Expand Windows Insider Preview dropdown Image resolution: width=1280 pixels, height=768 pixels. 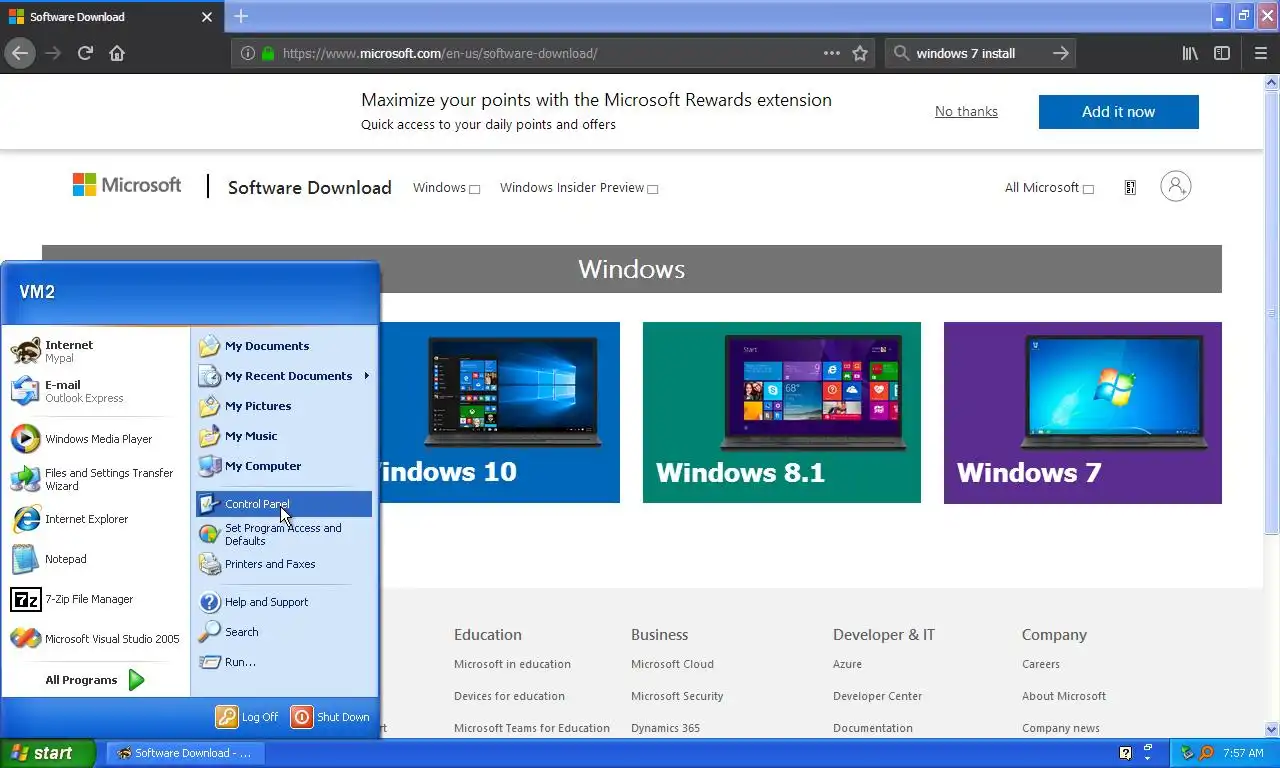coord(579,188)
